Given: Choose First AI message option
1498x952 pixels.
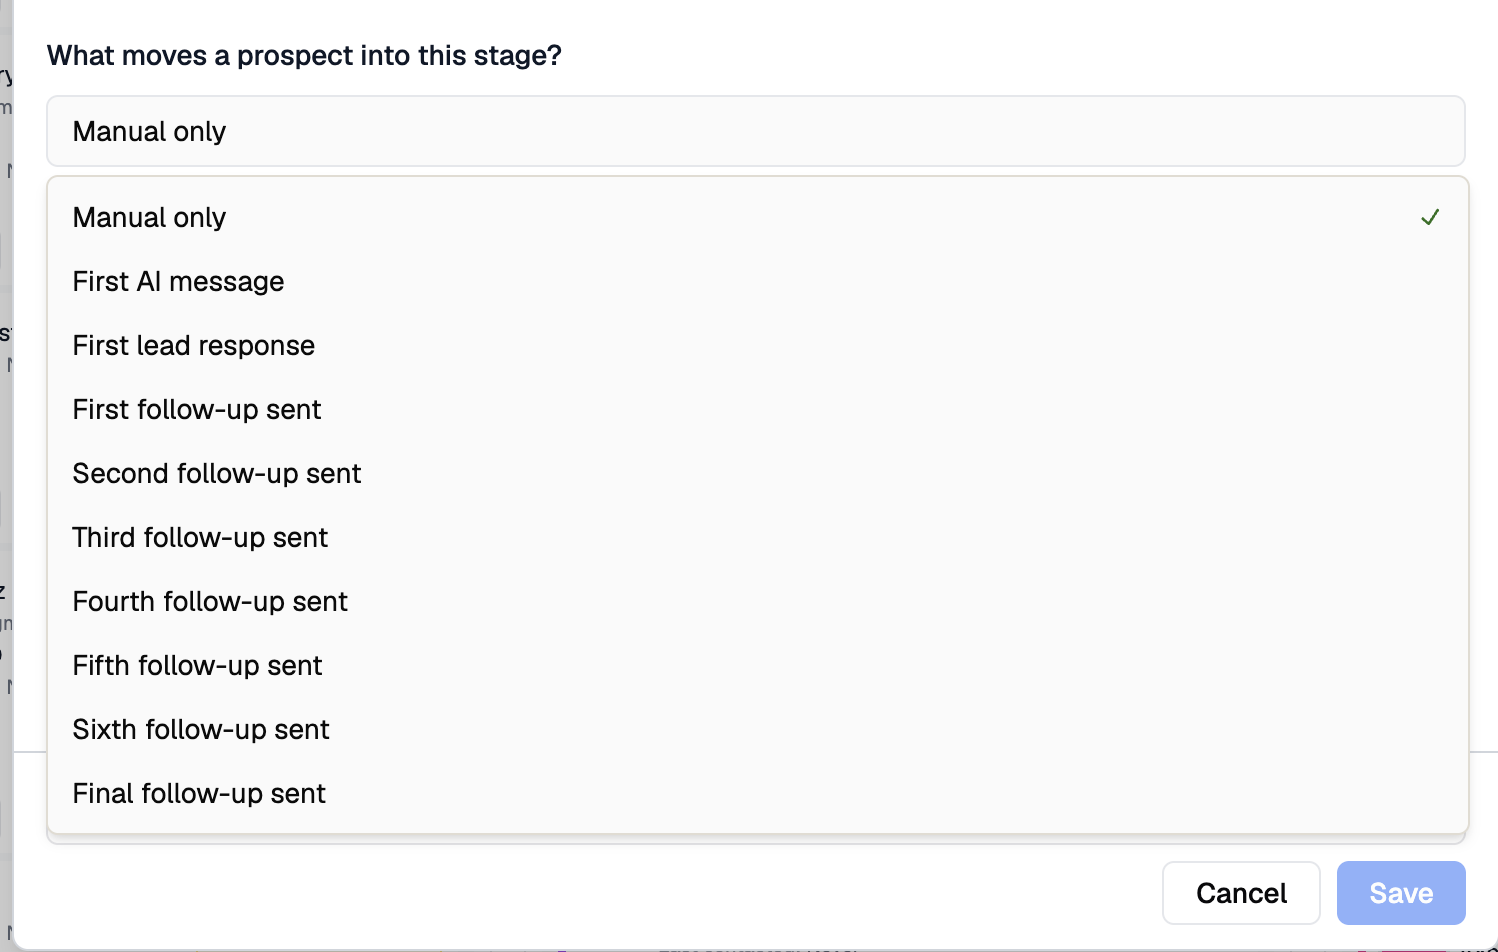Looking at the screenshot, I should pos(758,281).
